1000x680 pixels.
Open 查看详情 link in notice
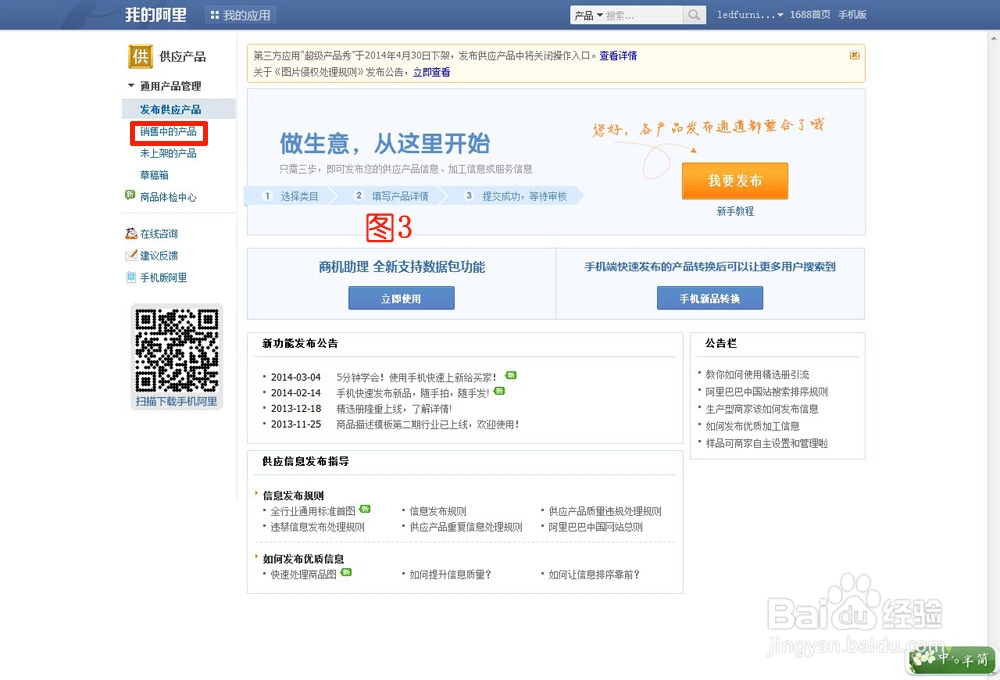pyautogui.click(x=618, y=55)
